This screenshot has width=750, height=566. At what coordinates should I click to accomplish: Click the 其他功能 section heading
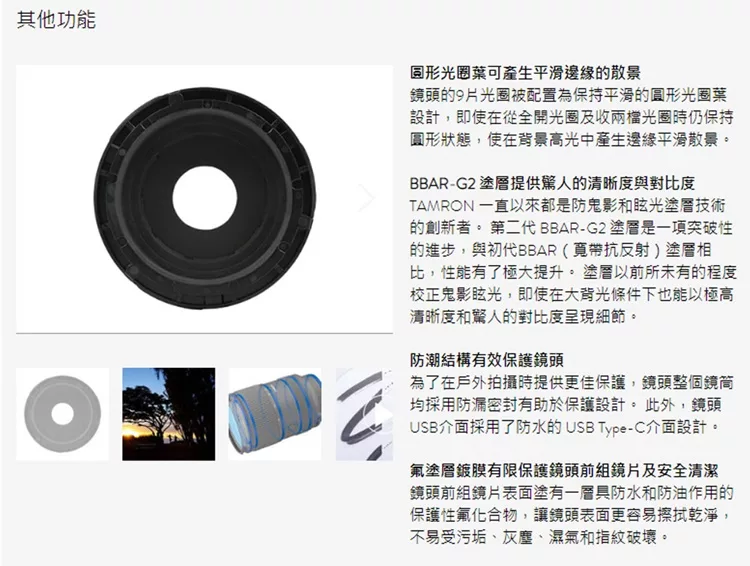point(56,20)
